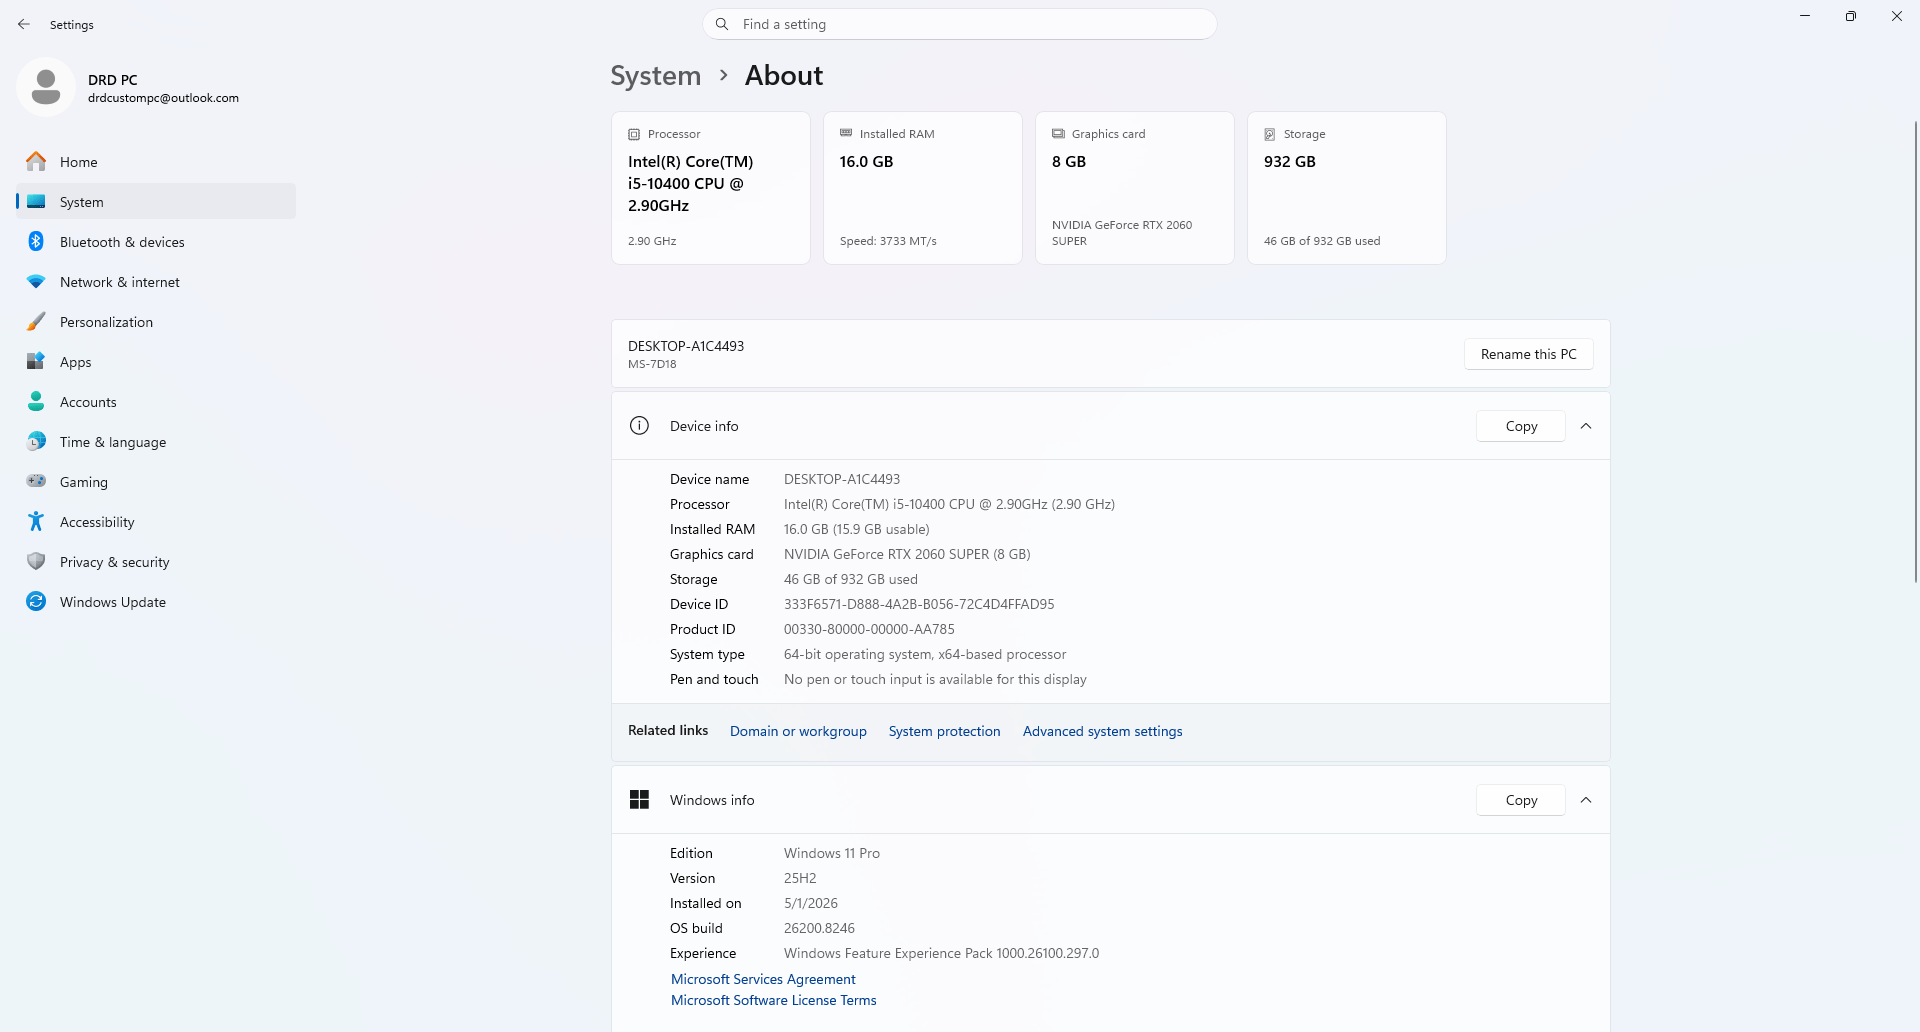Select System in the breadcrumb
Image resolution: width=1920 pixels, height=1032 pixels.
[656, 76]
